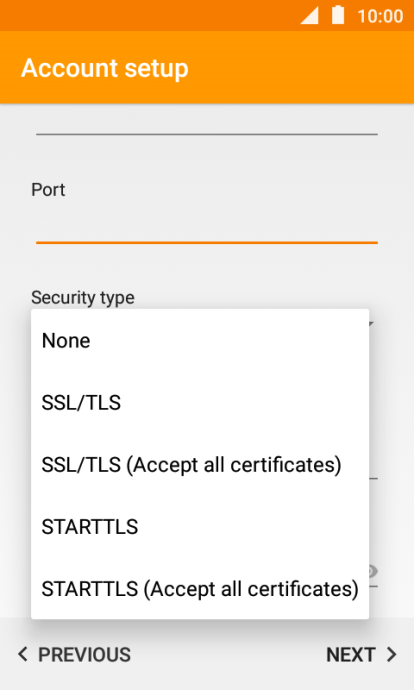Go to NEXT setup step

coord(362,655)
